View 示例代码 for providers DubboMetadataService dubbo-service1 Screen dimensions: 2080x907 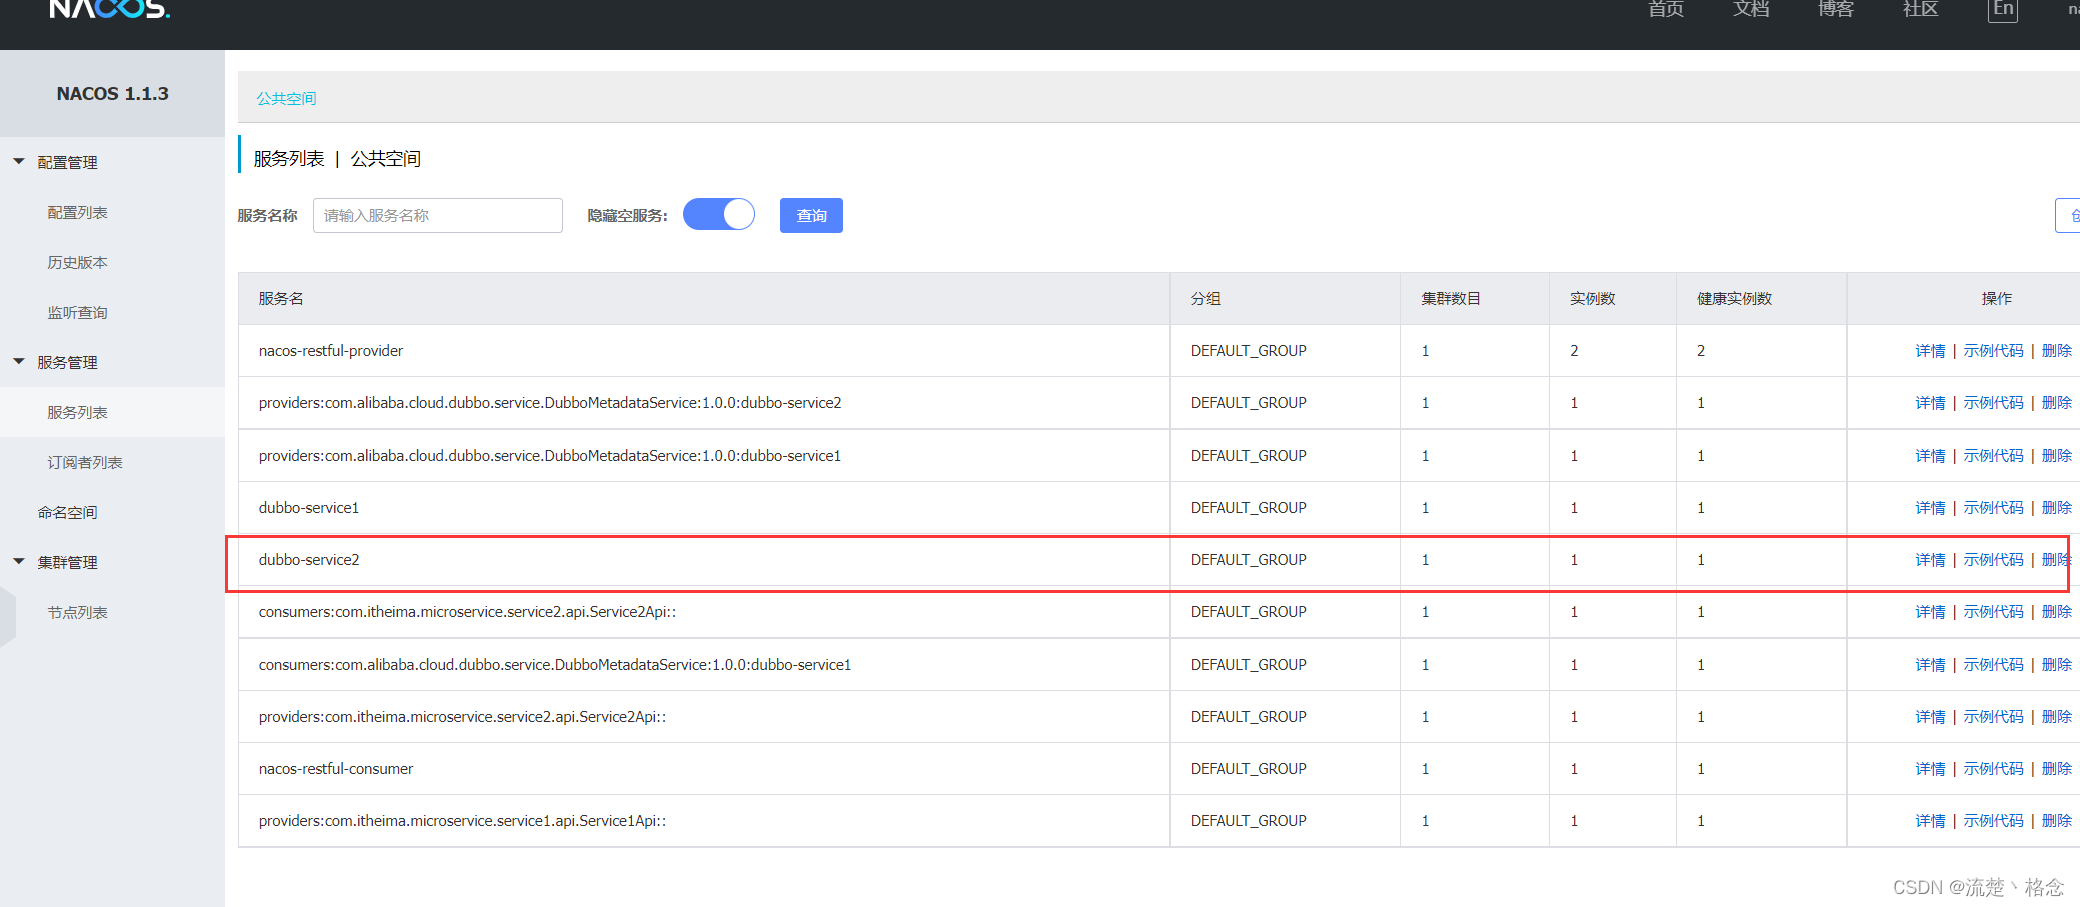click(1993, 456)
